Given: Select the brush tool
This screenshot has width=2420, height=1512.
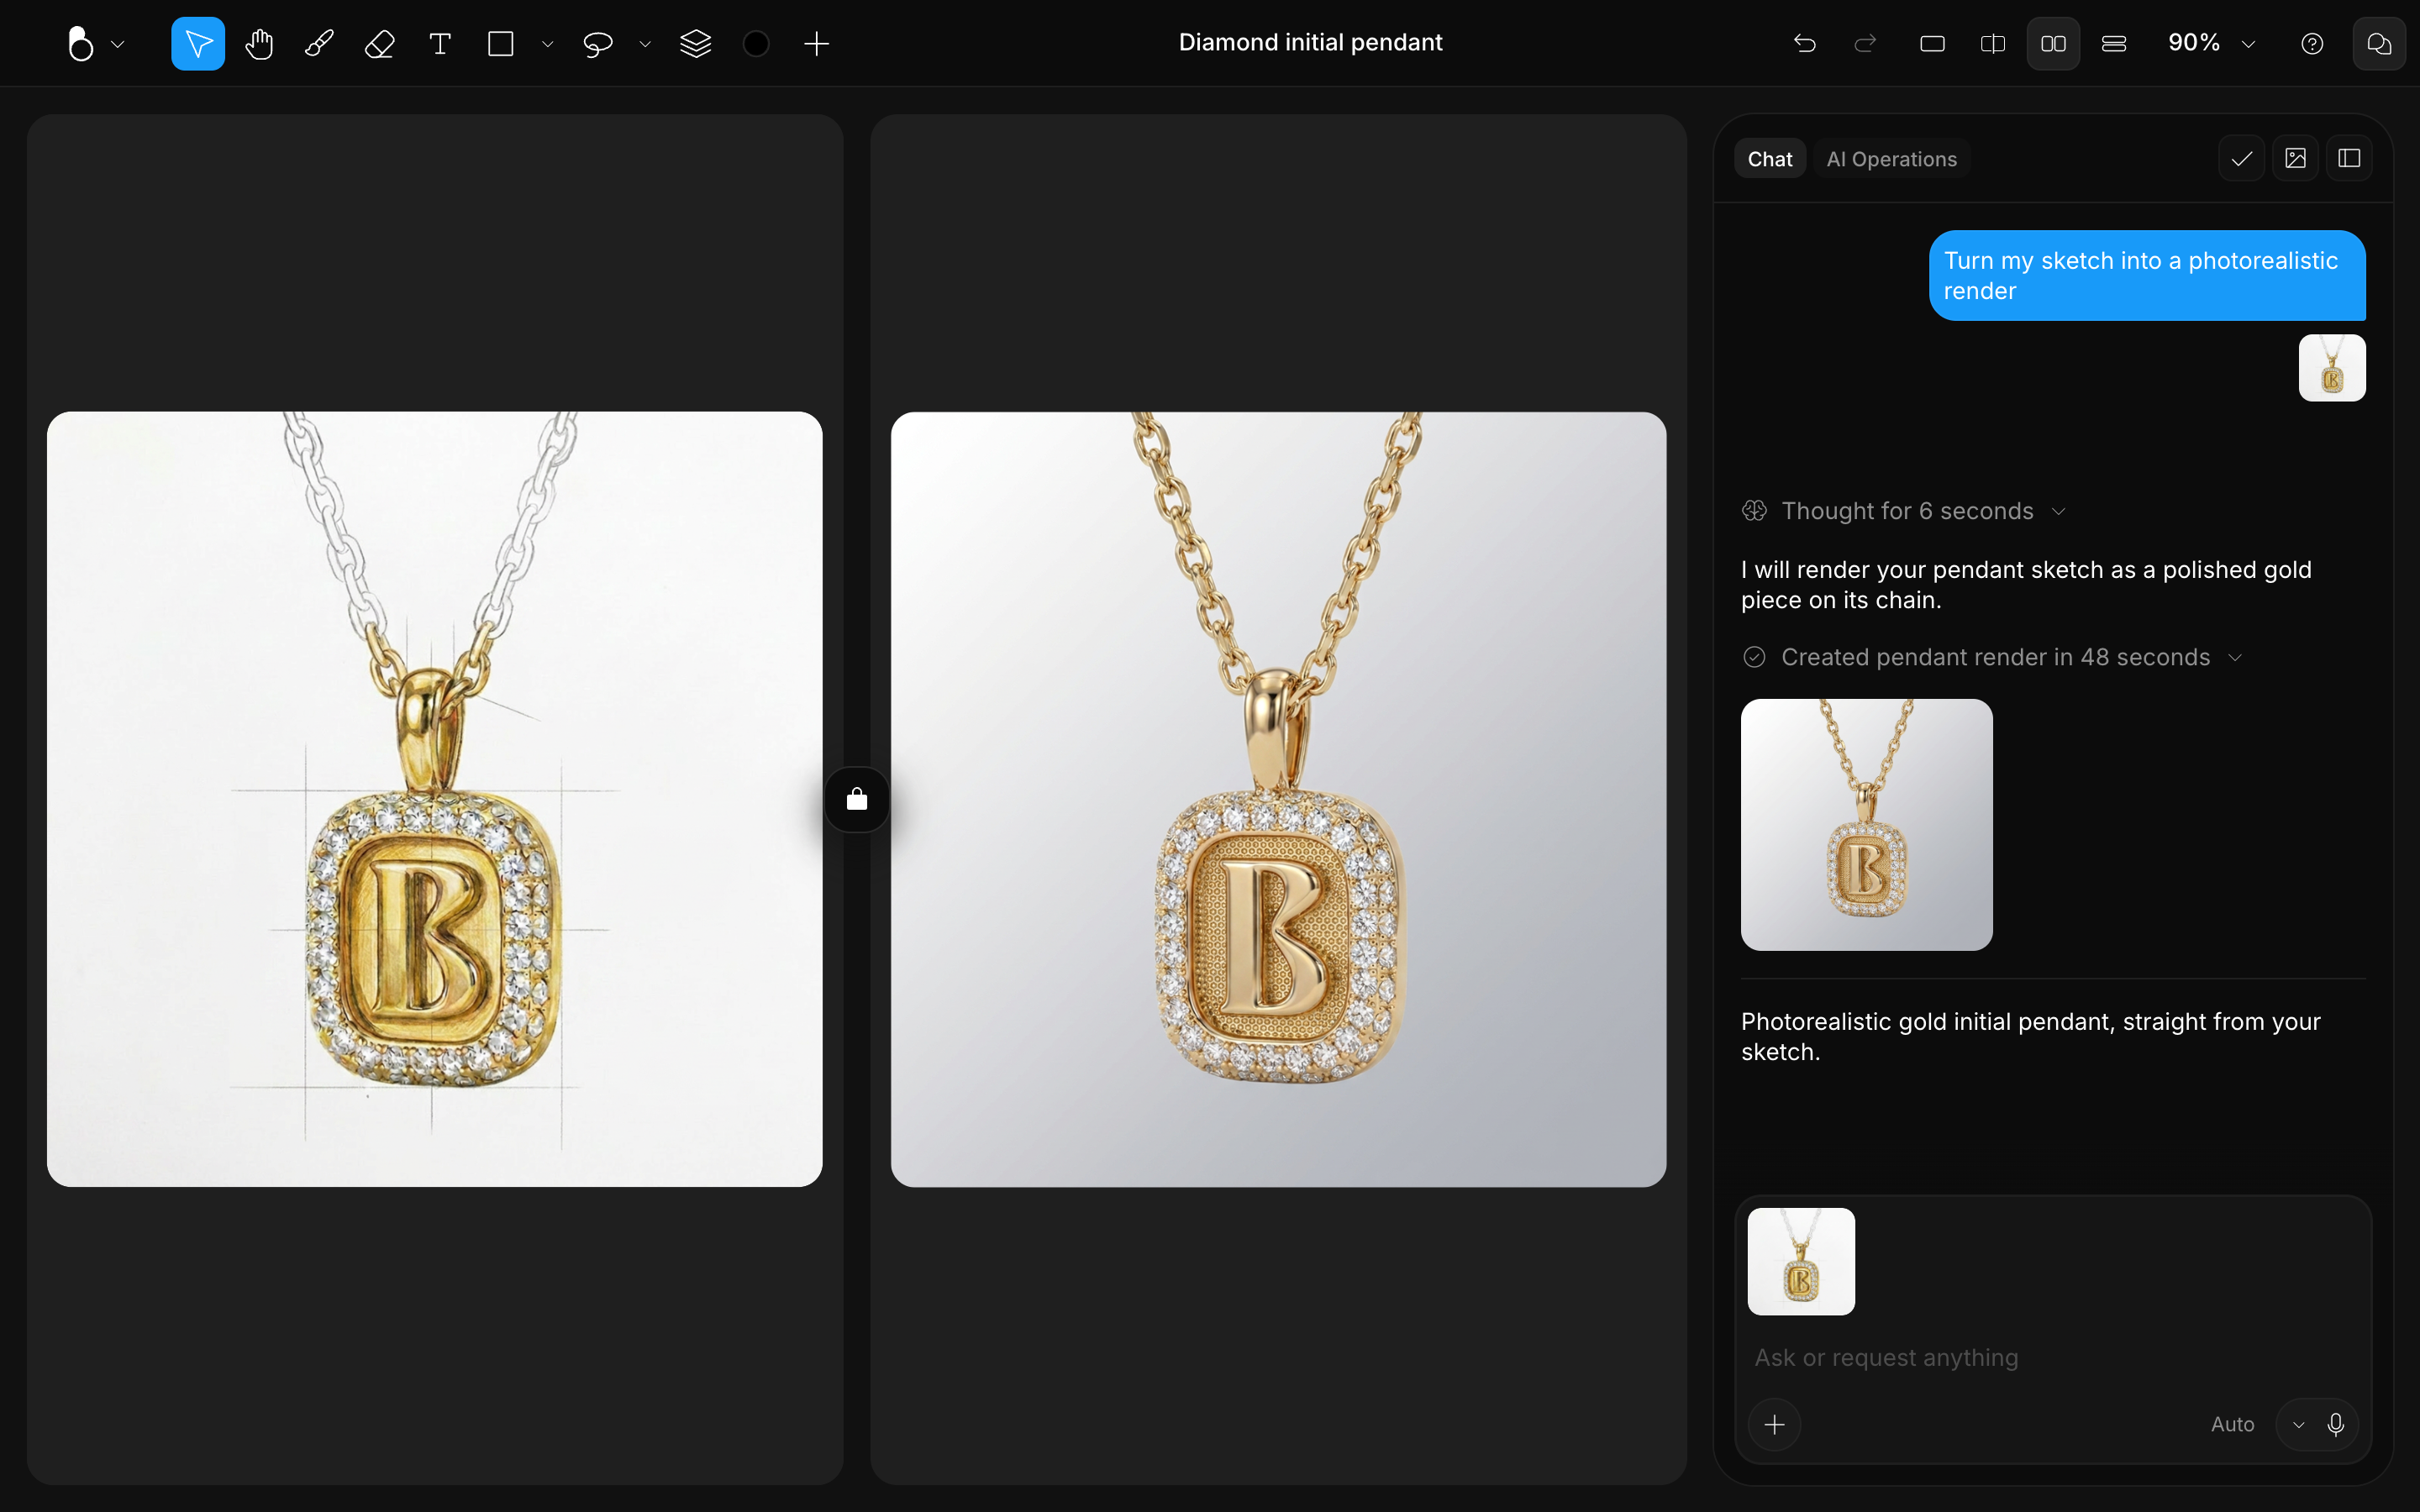Looking at the screenshot, I should point(319,43).
